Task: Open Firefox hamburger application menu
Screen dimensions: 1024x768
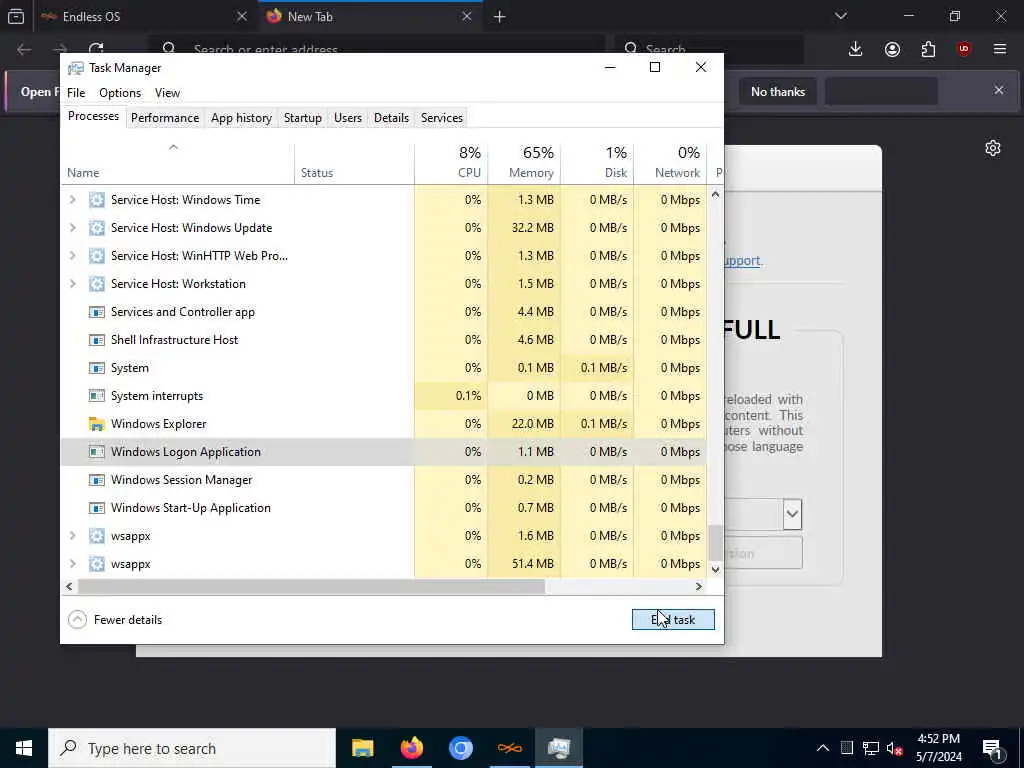Action: (1000, 49)
